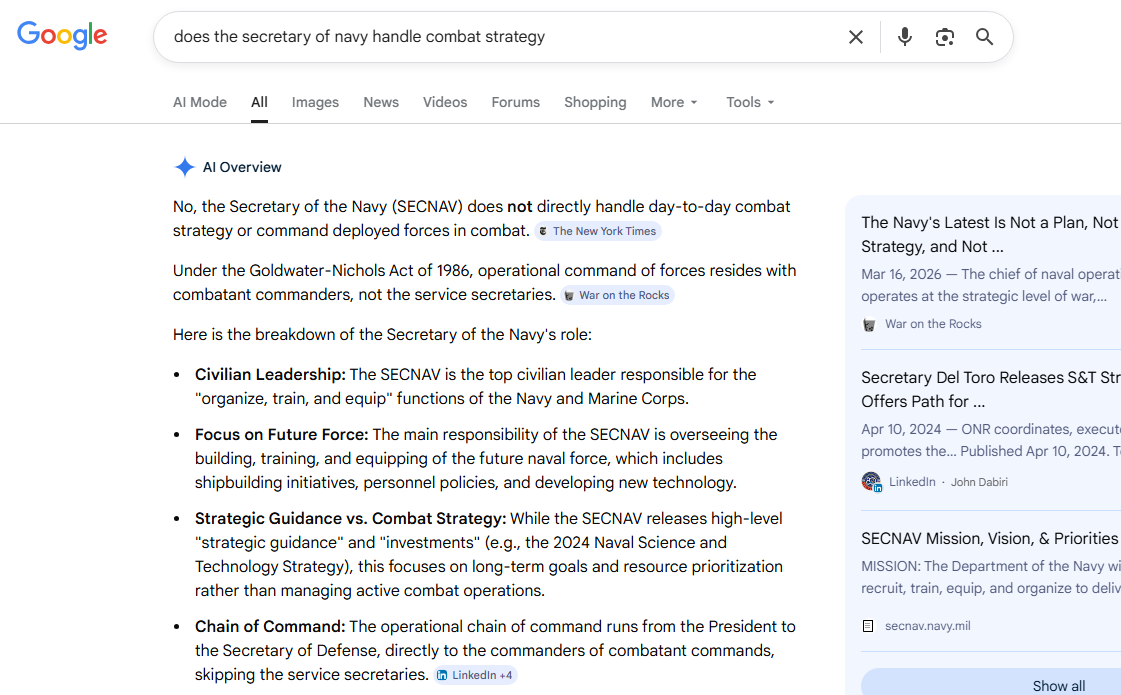Click the Google logo
The image size is (1121, 695).
point(62,36)
